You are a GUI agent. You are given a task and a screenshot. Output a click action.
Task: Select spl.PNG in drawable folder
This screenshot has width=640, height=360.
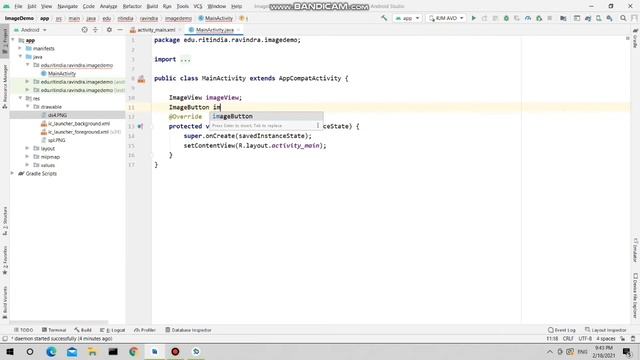56,140
